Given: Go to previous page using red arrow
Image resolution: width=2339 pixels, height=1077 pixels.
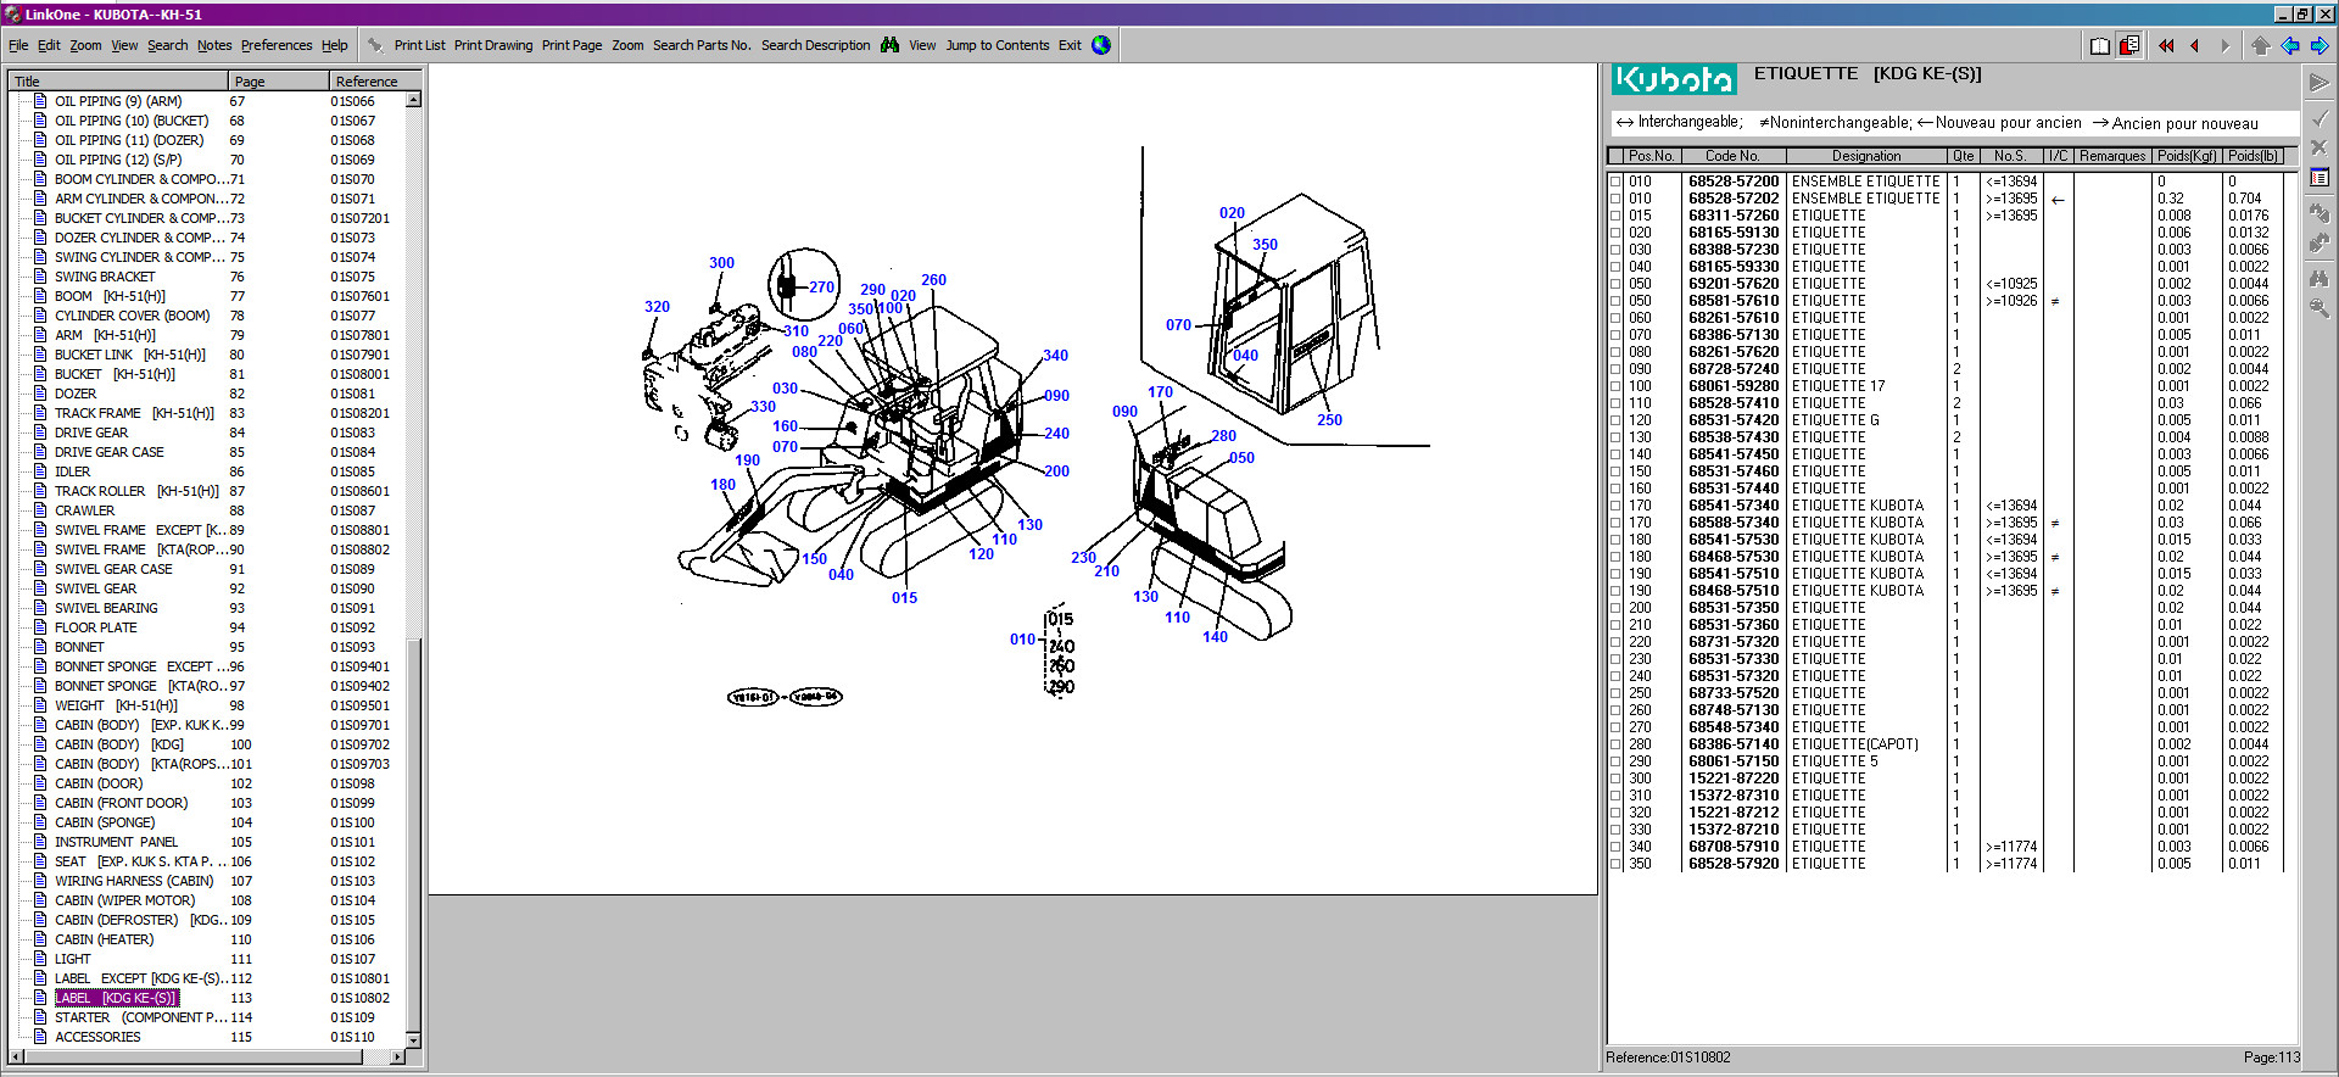Looking at the screenshot, I should coord(2195,46).
